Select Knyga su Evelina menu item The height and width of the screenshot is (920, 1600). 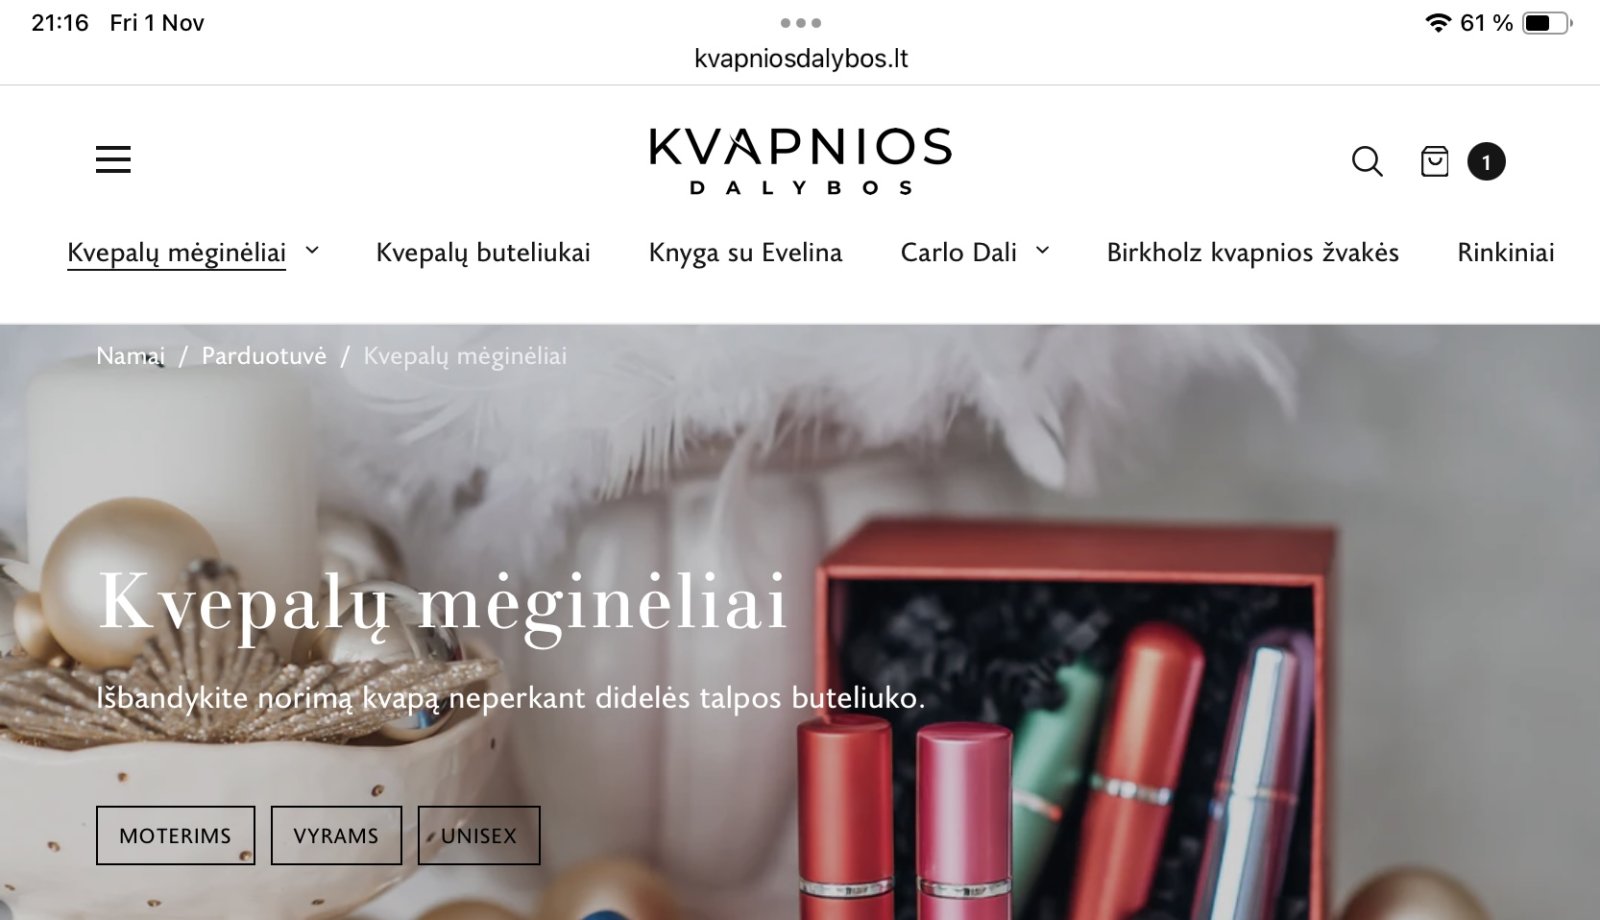[x=745, y=253]
